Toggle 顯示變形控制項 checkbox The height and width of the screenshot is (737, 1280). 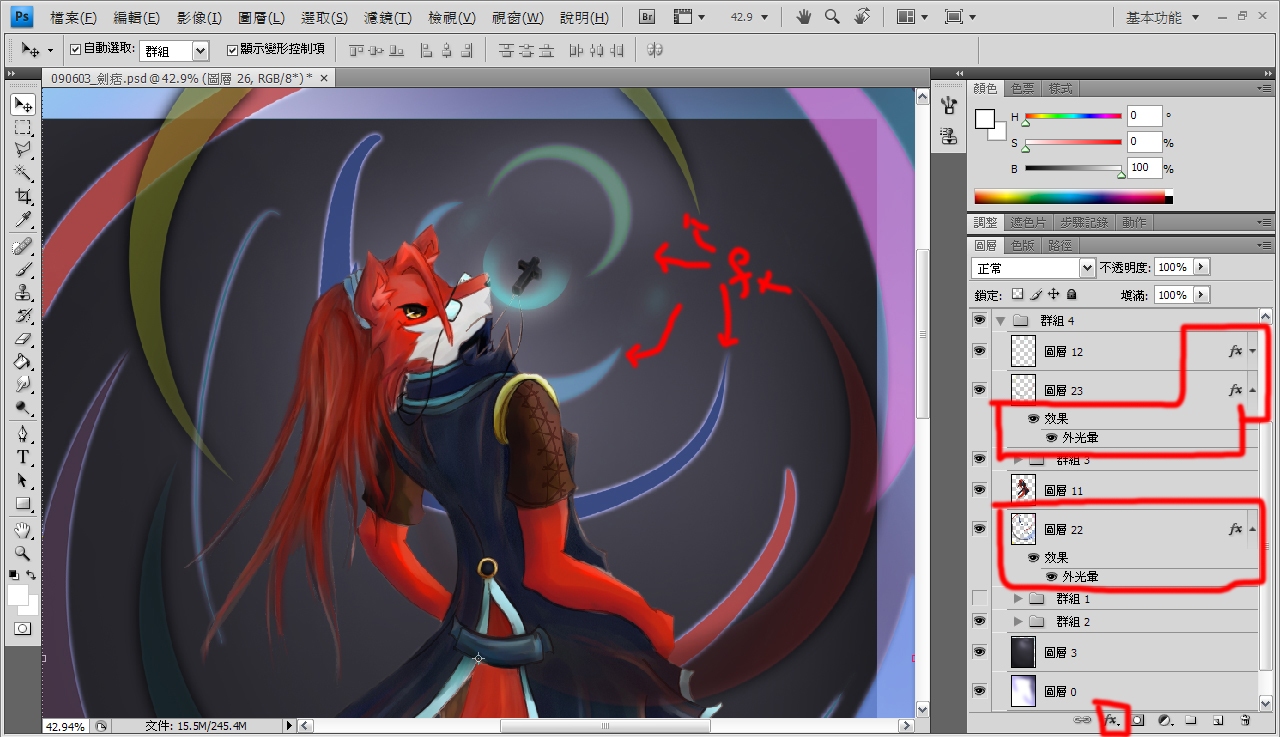coord(233,49)
